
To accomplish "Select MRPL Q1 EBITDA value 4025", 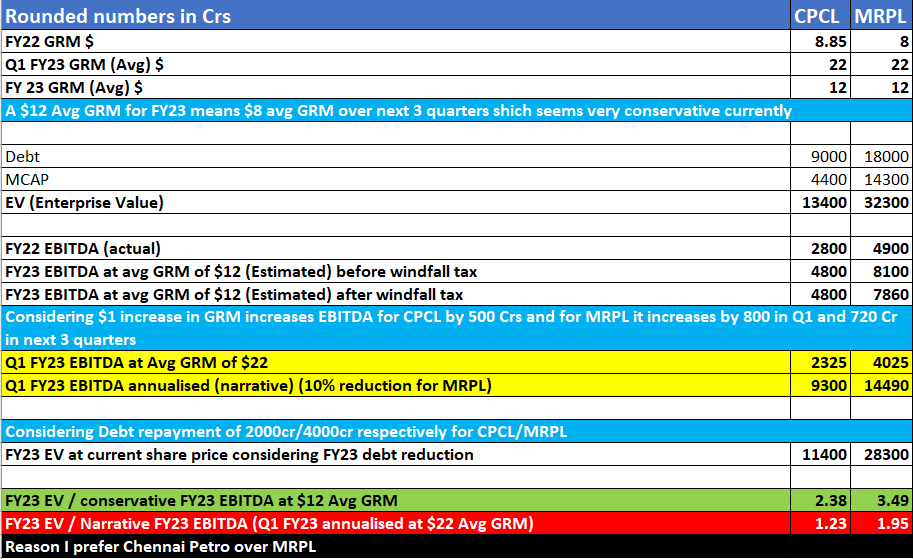I will 881,362.
